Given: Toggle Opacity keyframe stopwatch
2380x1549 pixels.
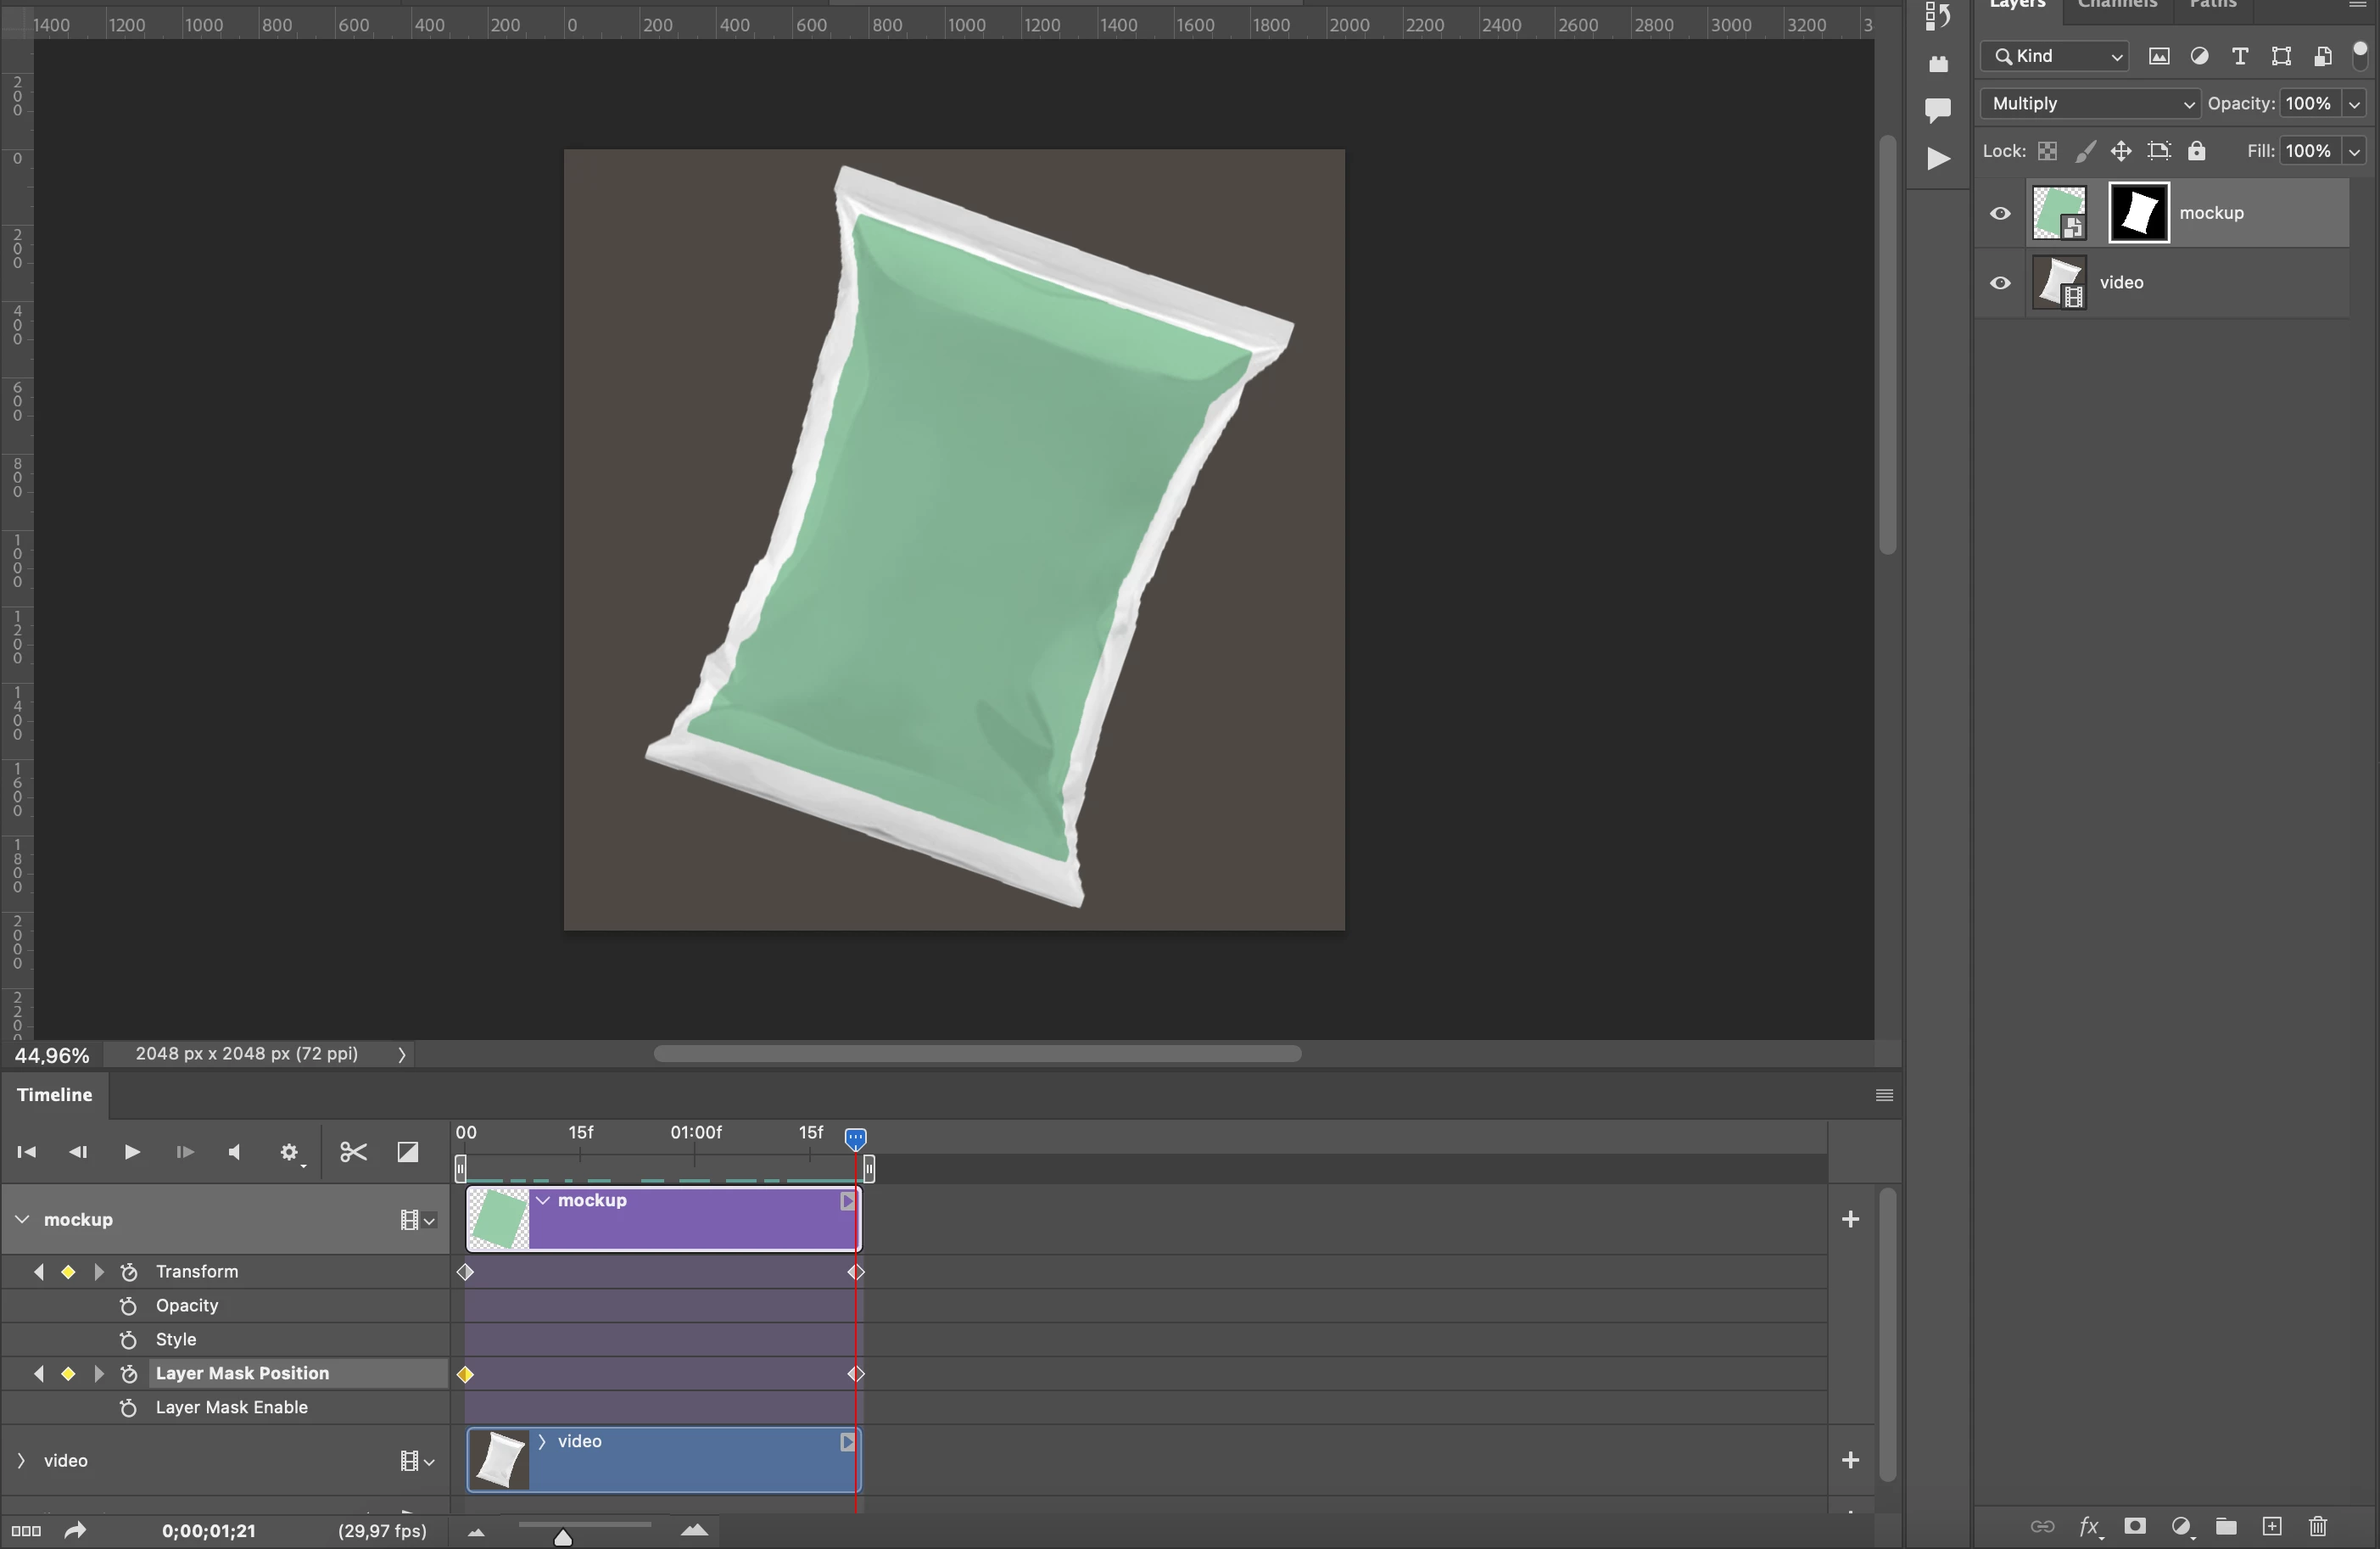Looking at the screenshot, I should pos(128,1306).
